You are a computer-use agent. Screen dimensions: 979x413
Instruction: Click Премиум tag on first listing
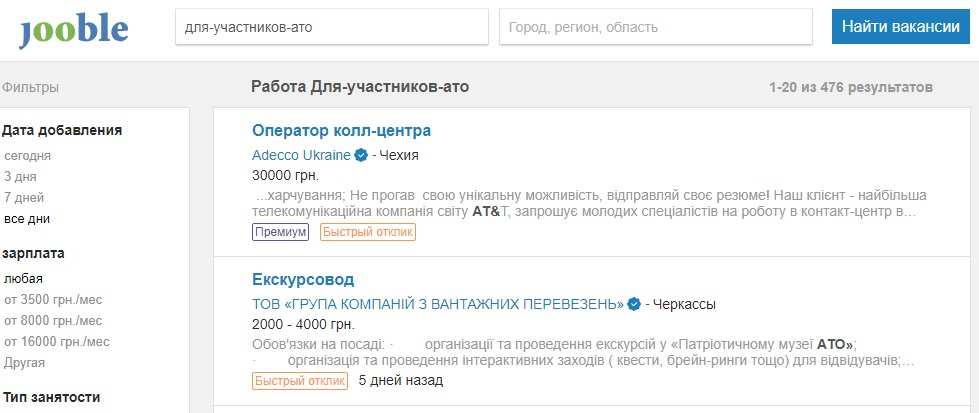click(280, 232)
